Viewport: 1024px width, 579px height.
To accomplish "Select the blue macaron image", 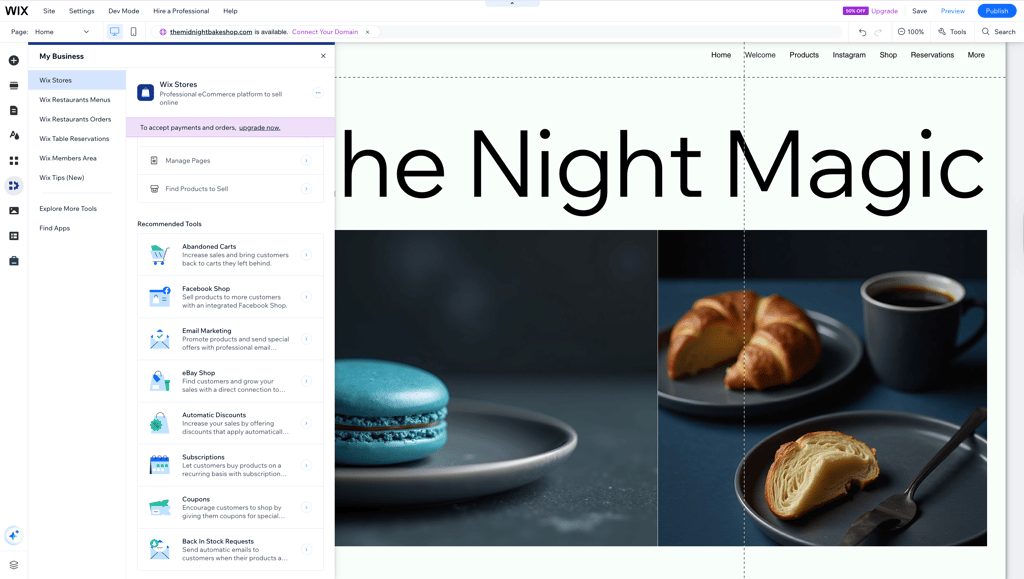I will point(496,388).
